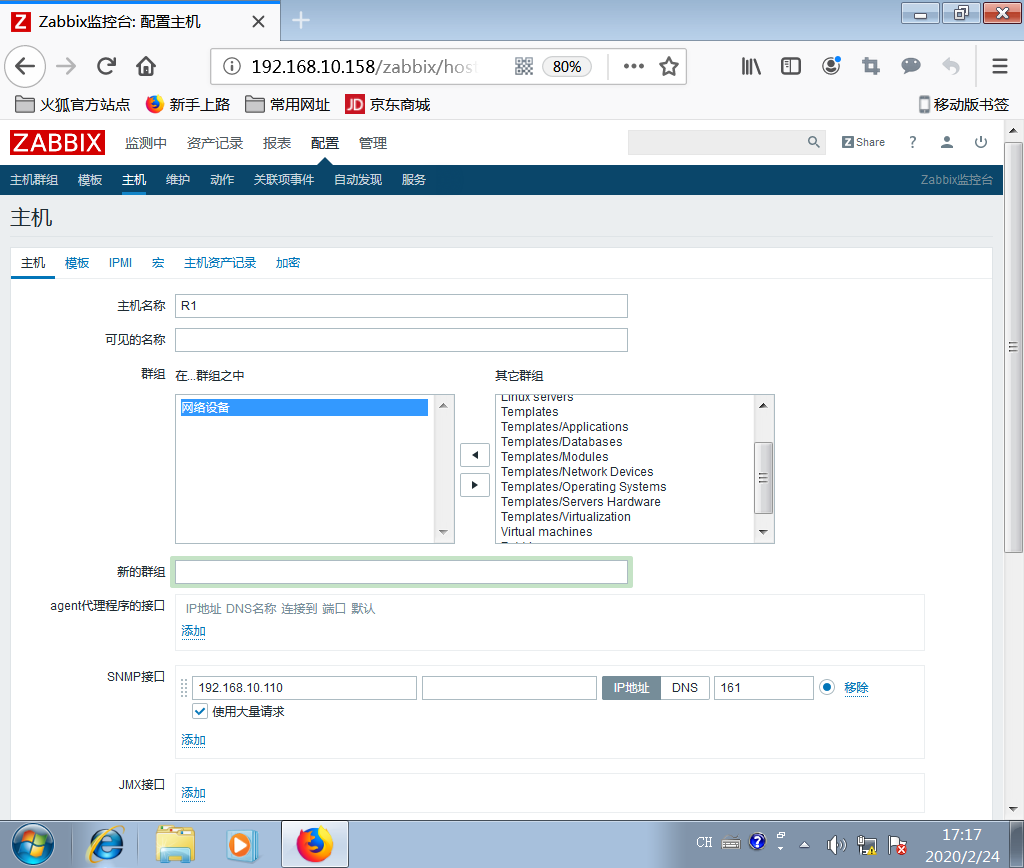Viewport: 1024px width, 868px height.
Task: Switch to the 加密 tab
Action: point(287,263)
